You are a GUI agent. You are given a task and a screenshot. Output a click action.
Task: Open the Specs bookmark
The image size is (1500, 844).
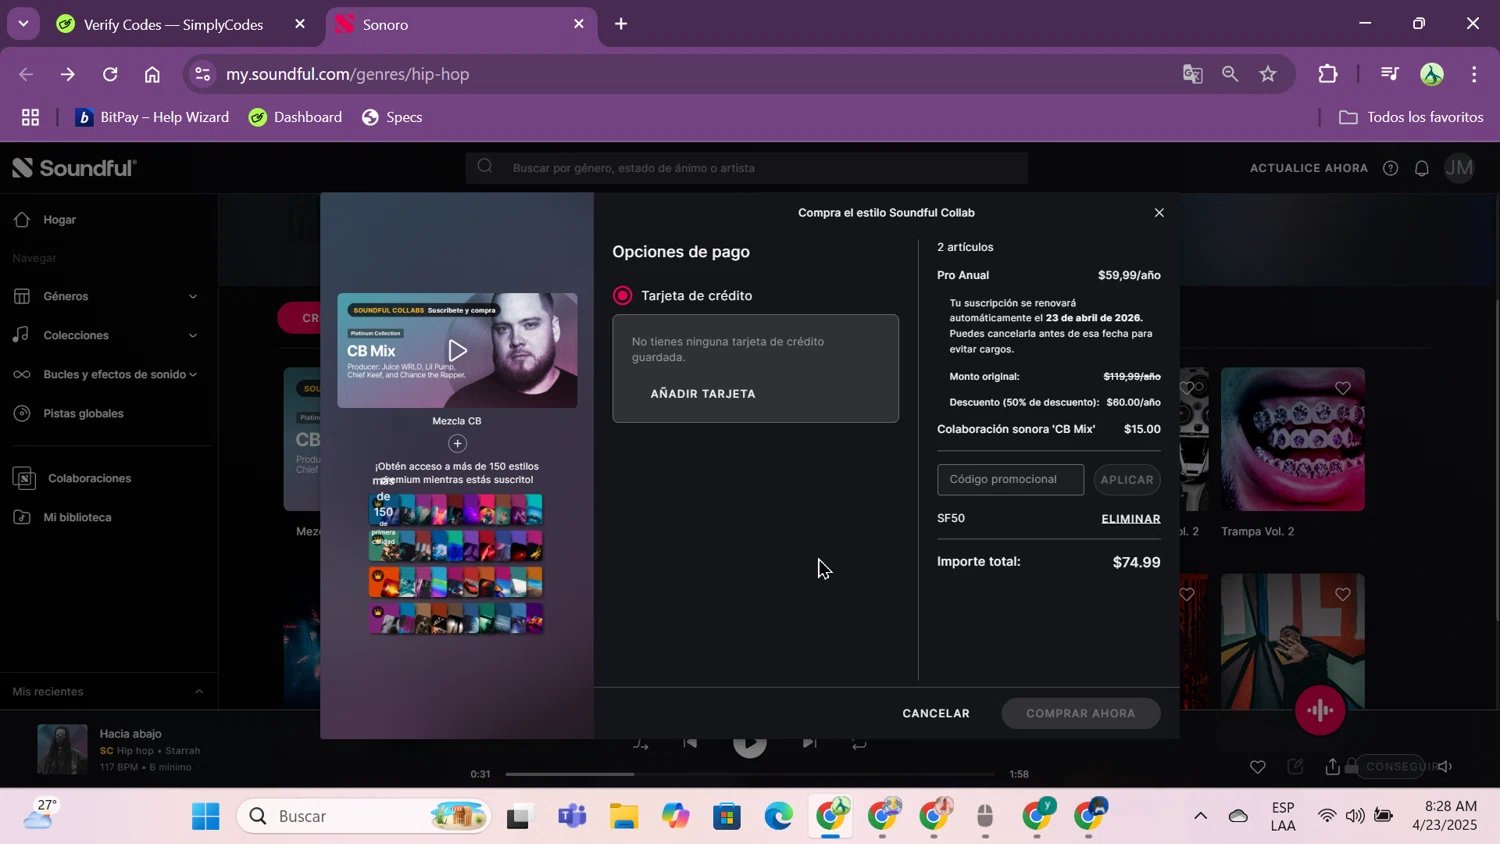(x=392, y=117)
